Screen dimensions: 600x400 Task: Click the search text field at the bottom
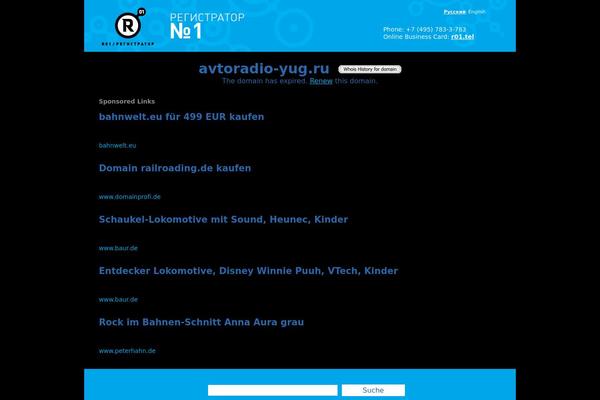(x=272, y=390)
